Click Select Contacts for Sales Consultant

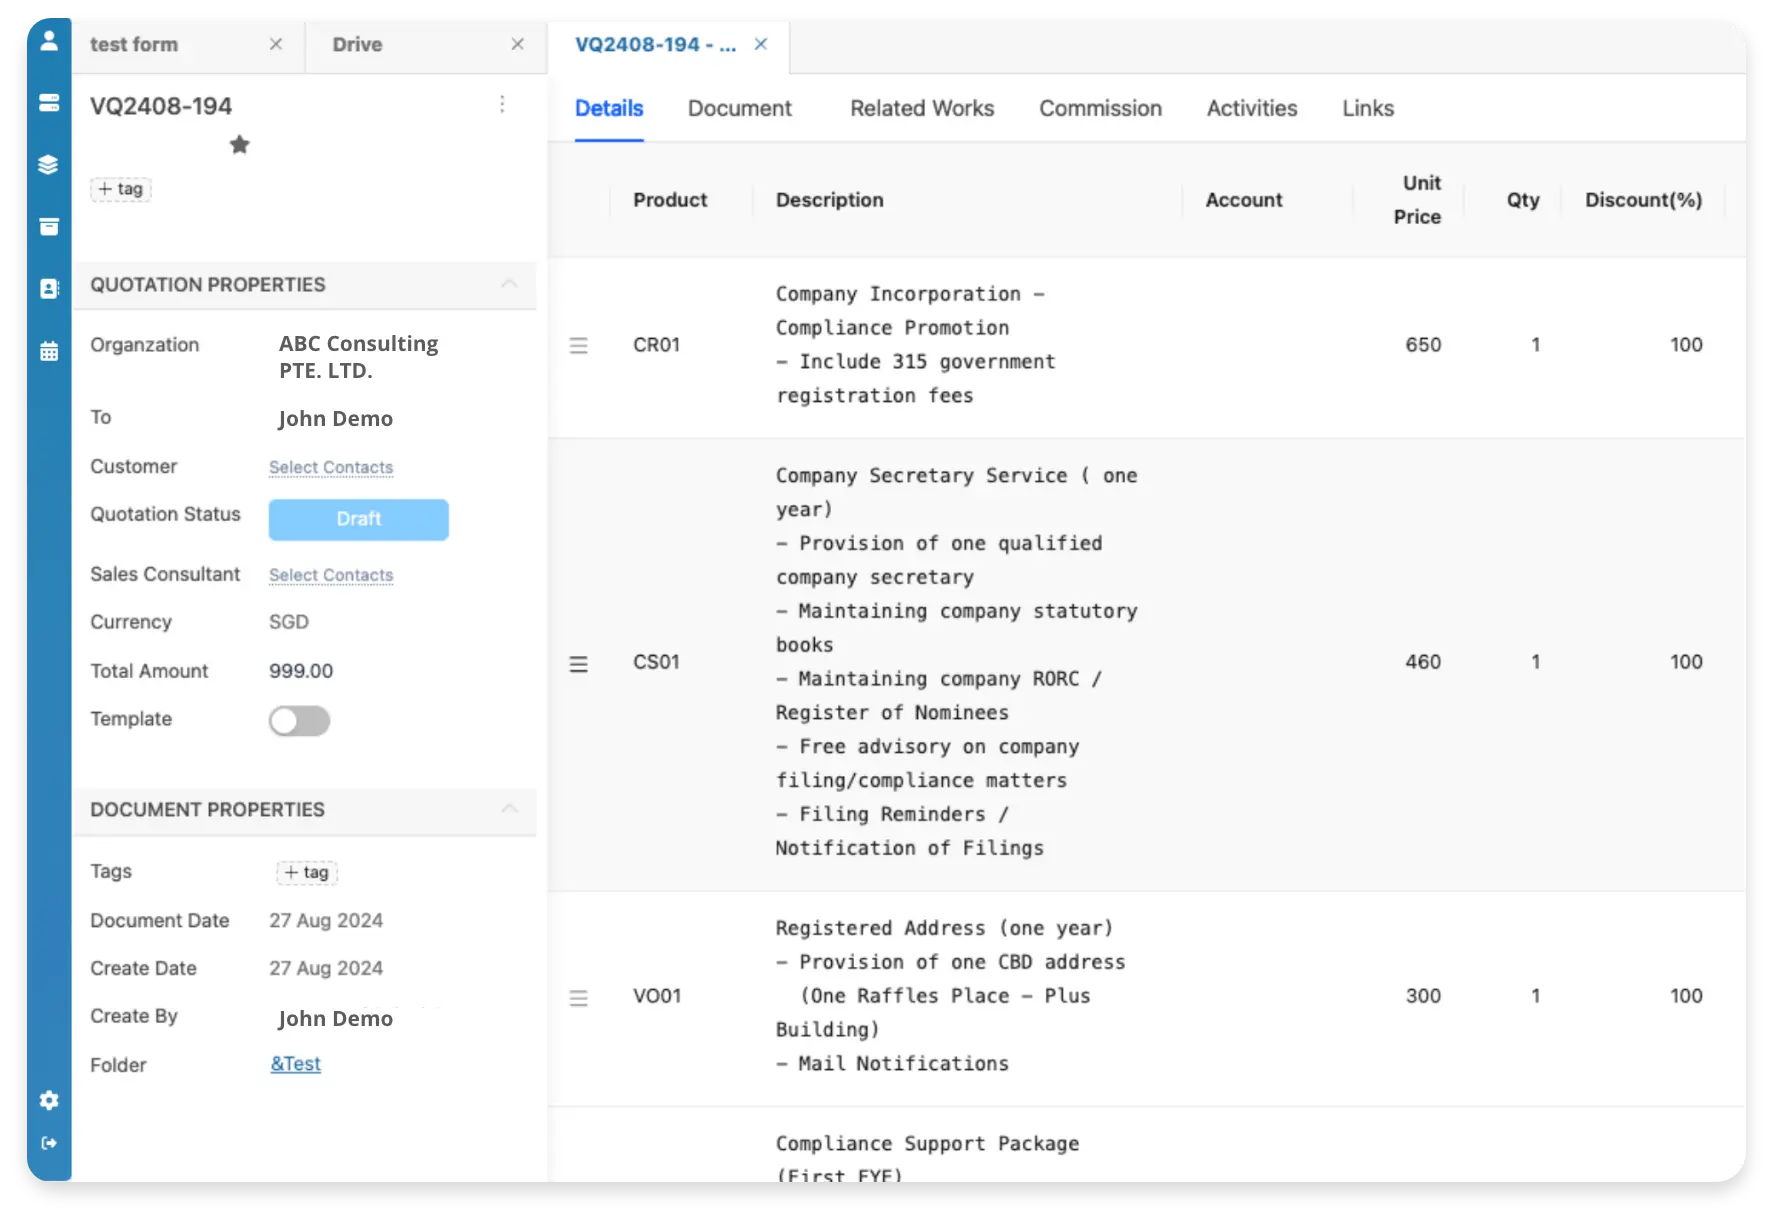[330, 575]
